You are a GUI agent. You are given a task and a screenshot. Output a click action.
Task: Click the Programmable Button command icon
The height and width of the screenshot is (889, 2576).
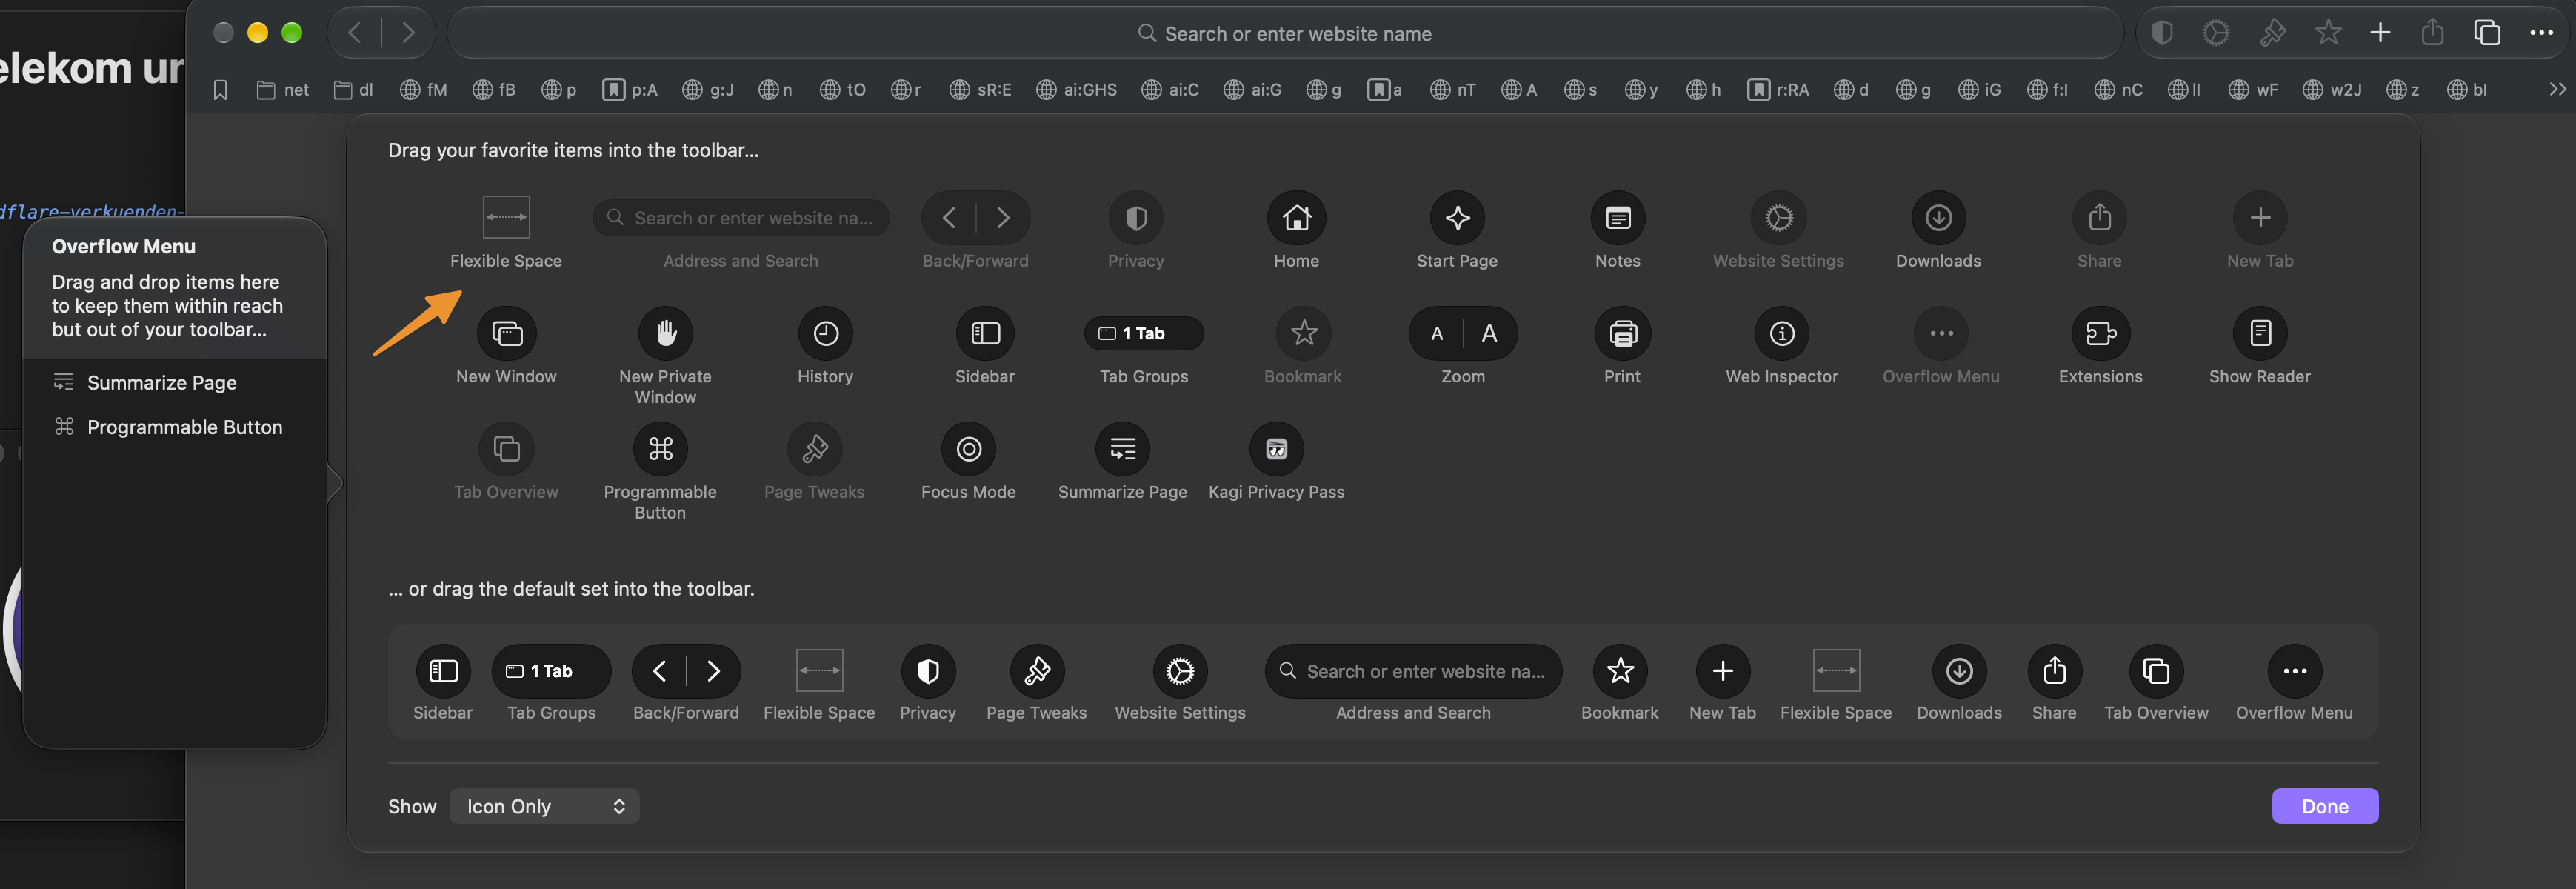point(660,449)
